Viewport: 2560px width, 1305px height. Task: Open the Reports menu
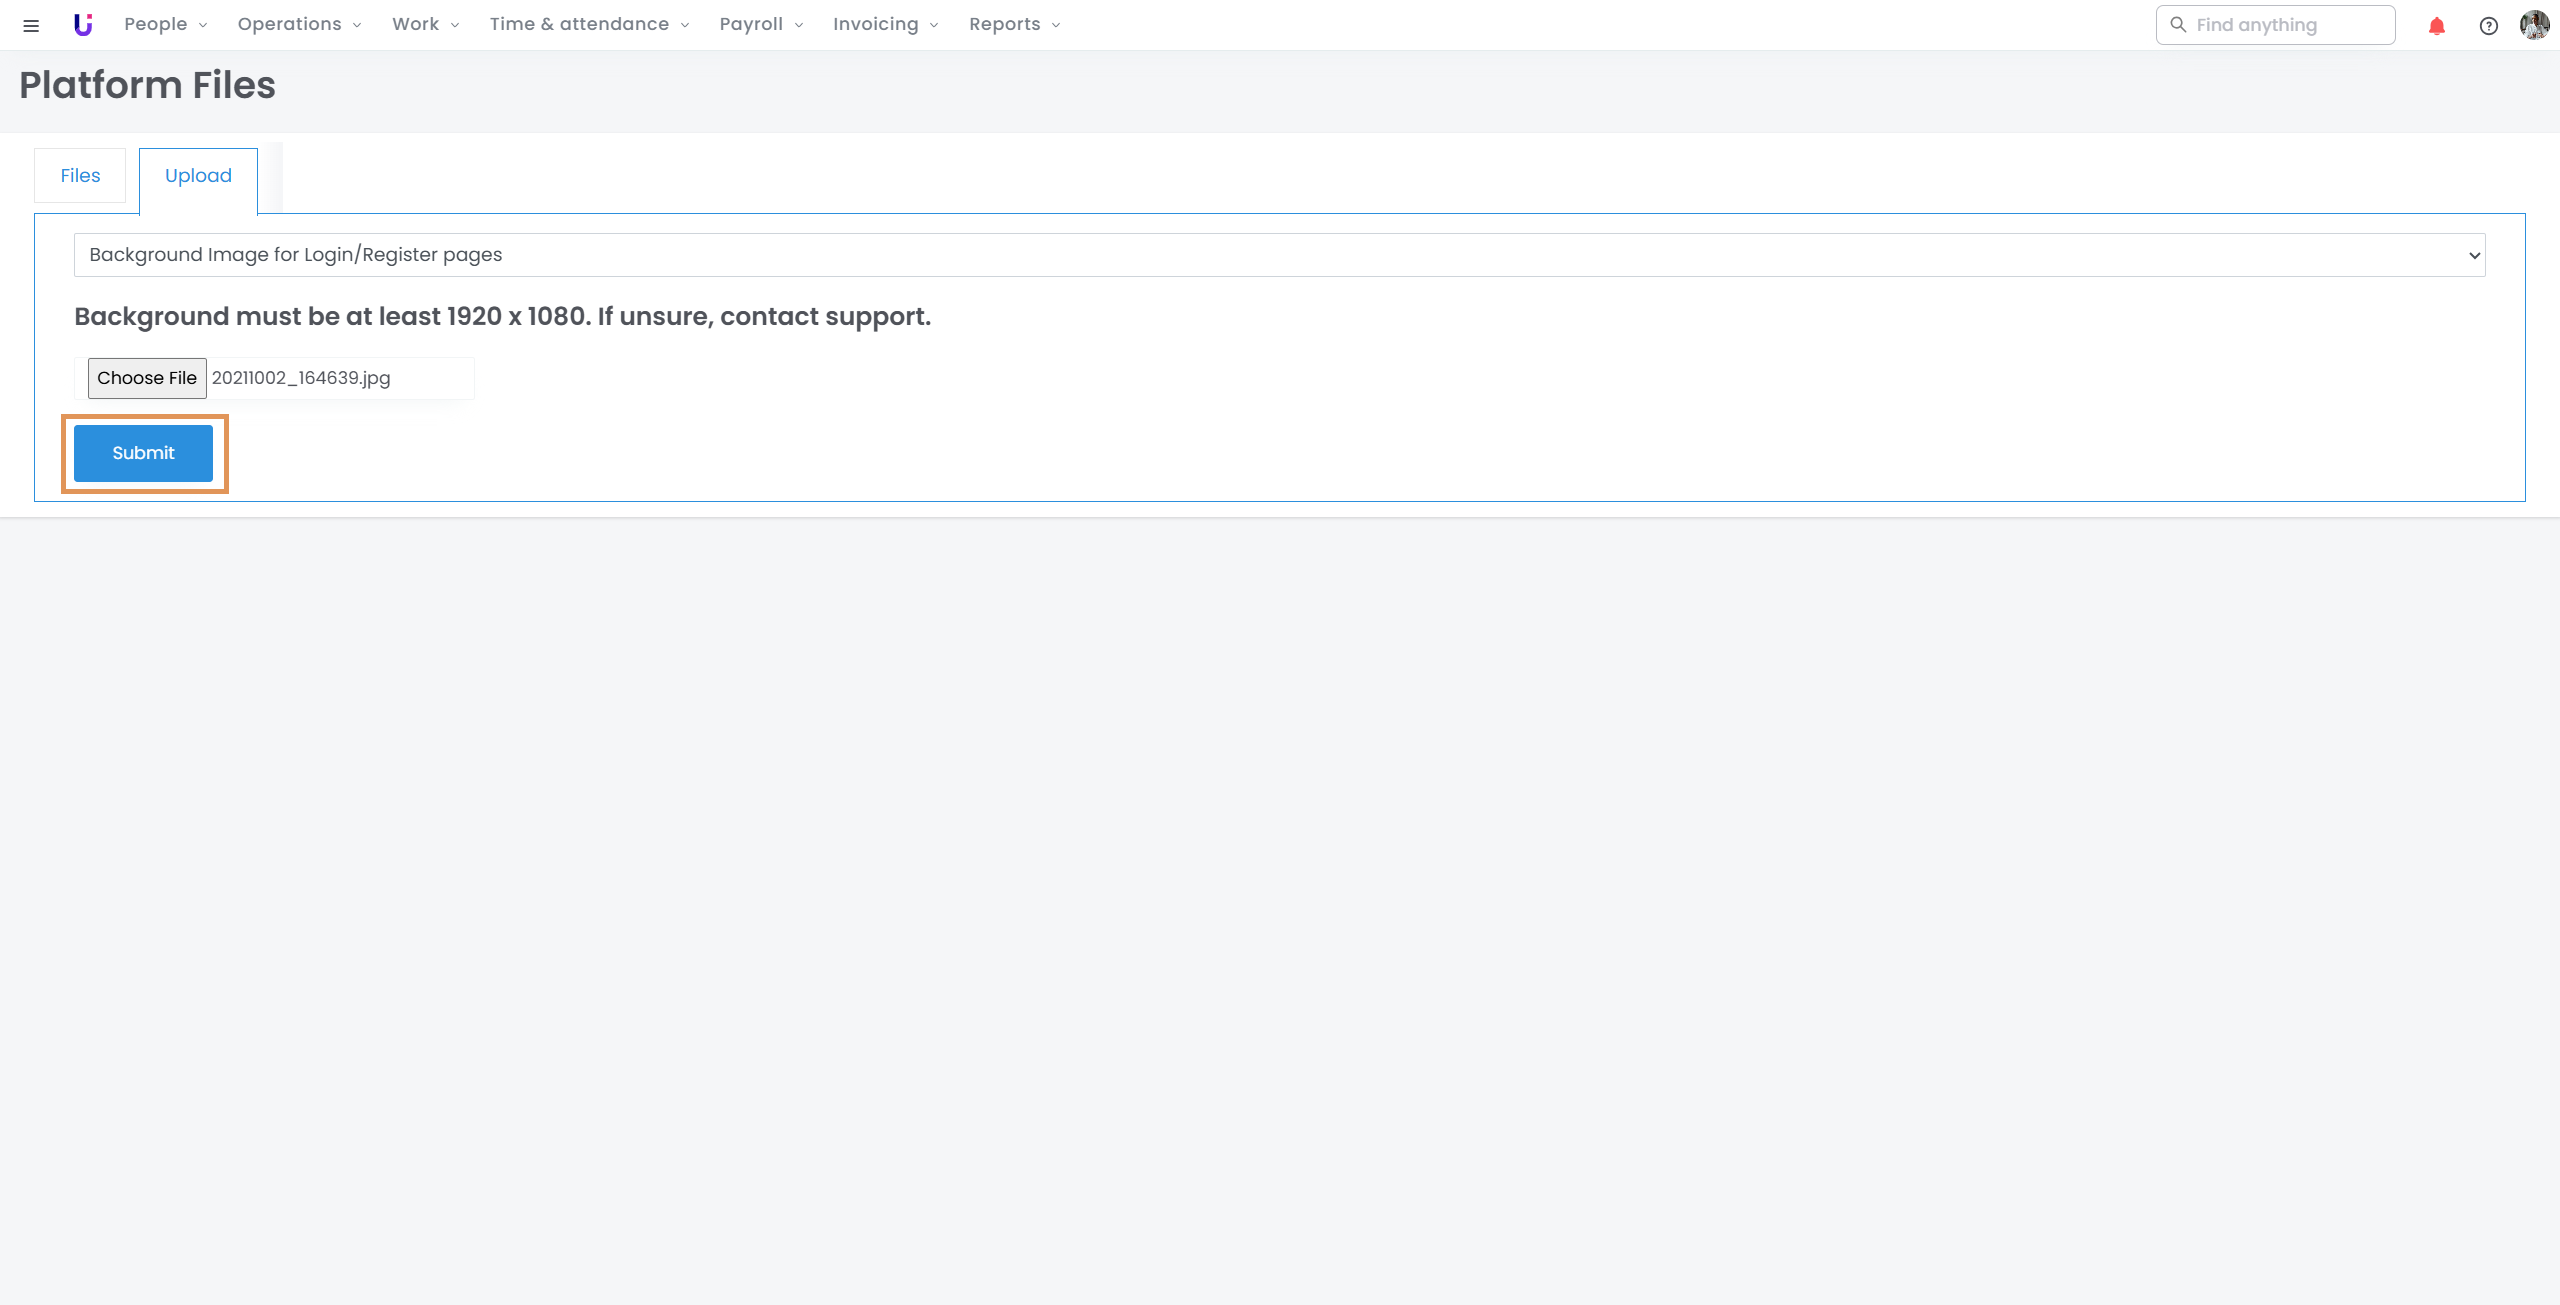1014,24
